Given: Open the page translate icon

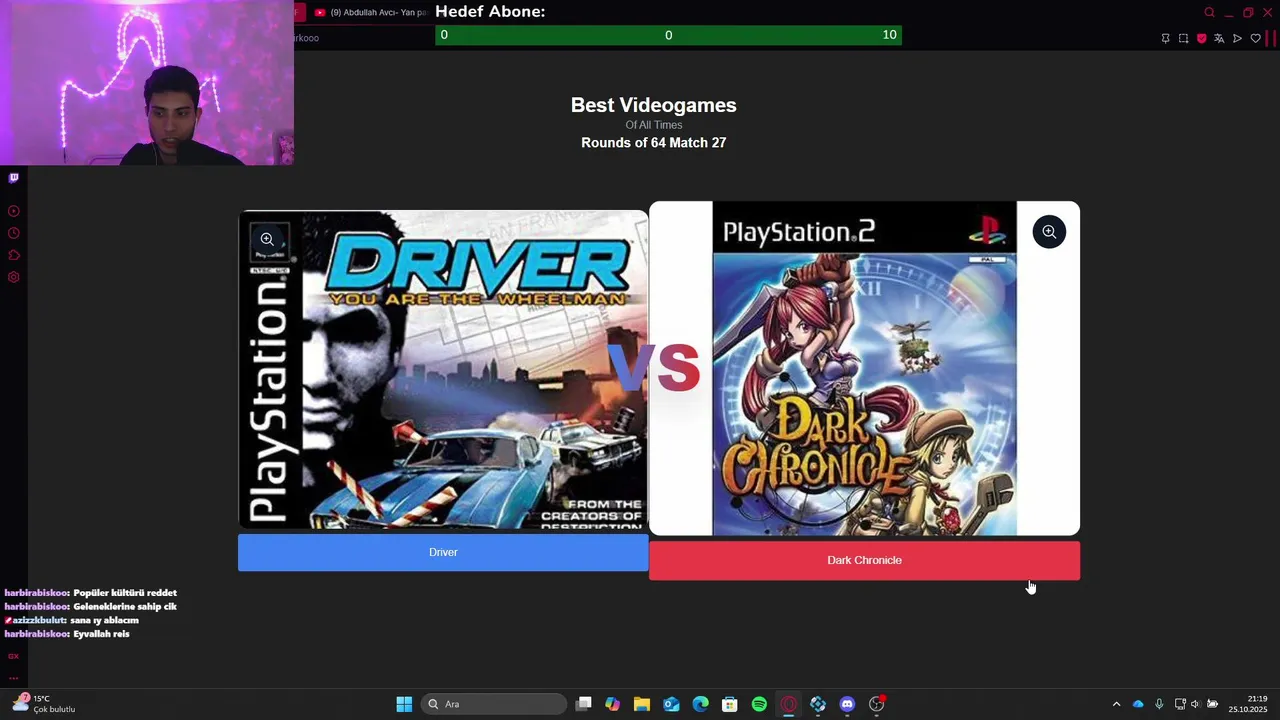Looking at the screenshot, I should click(1219, 38).
